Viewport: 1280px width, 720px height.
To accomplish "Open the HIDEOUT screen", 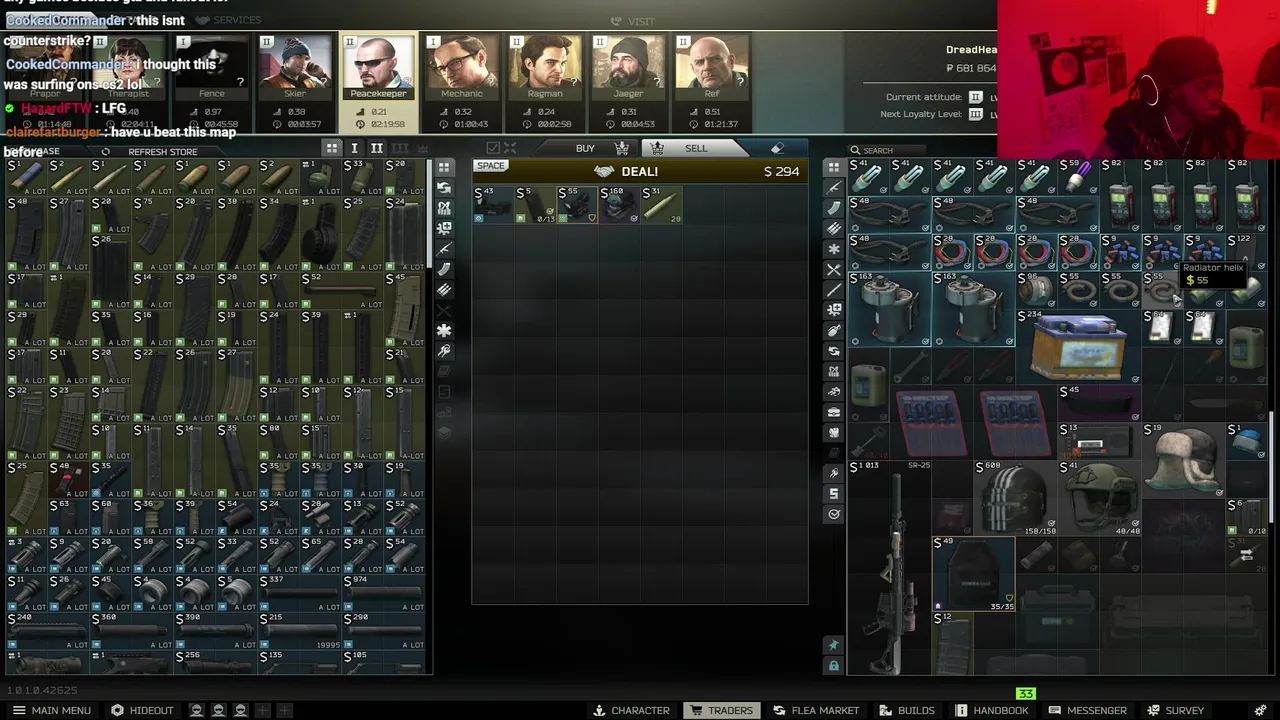I will coord(141,710).
